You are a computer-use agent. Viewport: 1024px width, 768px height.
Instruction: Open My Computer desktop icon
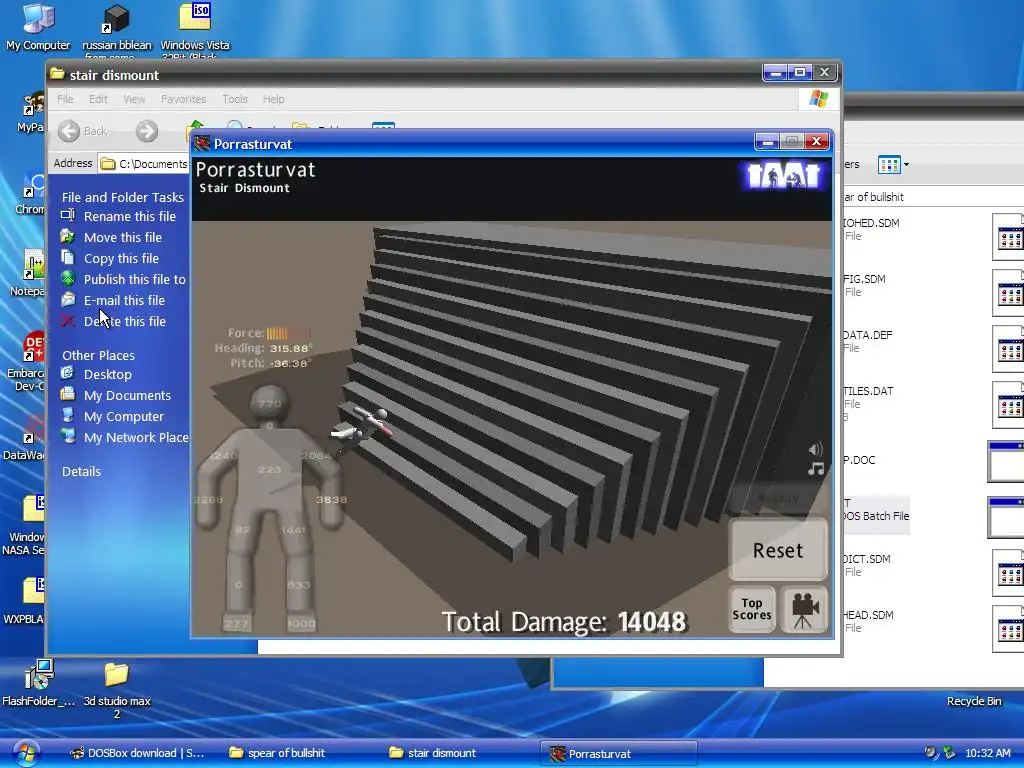[38, 26]
